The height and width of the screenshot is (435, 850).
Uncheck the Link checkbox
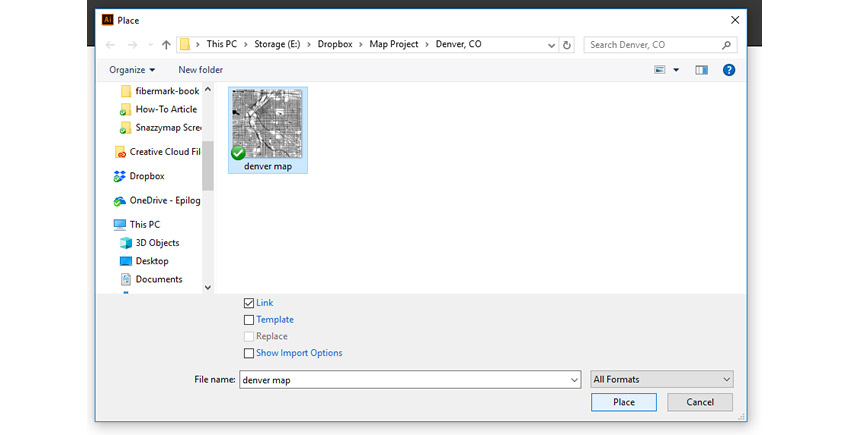[x=249, y=303]
